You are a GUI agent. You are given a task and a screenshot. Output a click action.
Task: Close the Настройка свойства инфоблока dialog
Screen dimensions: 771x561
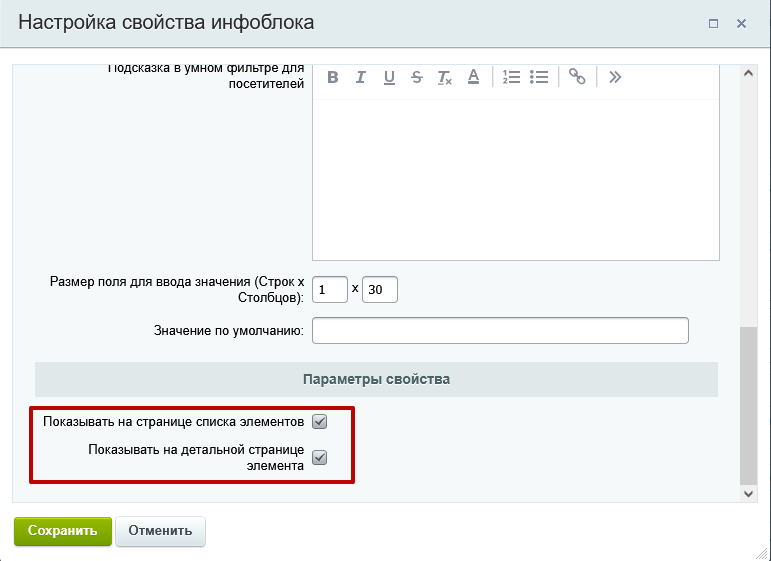click(741, 24)
